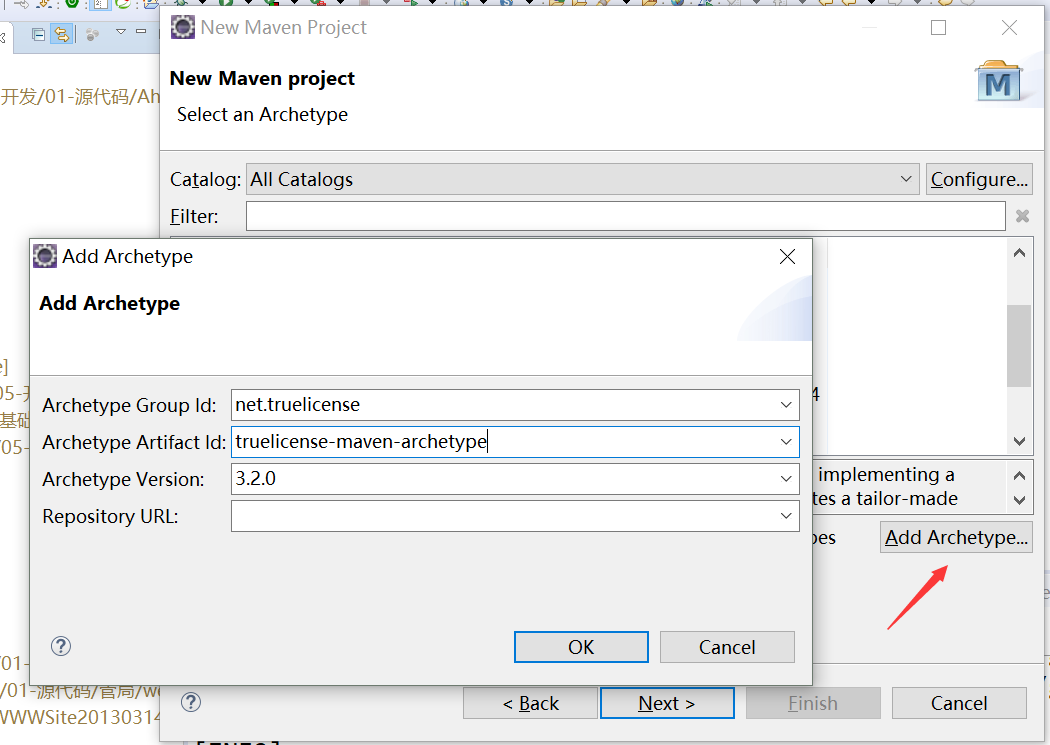Open help in the New Maven Project wizard
Image resolution: width=1050 pixels, height=745 pixels.
click(191, 702)
